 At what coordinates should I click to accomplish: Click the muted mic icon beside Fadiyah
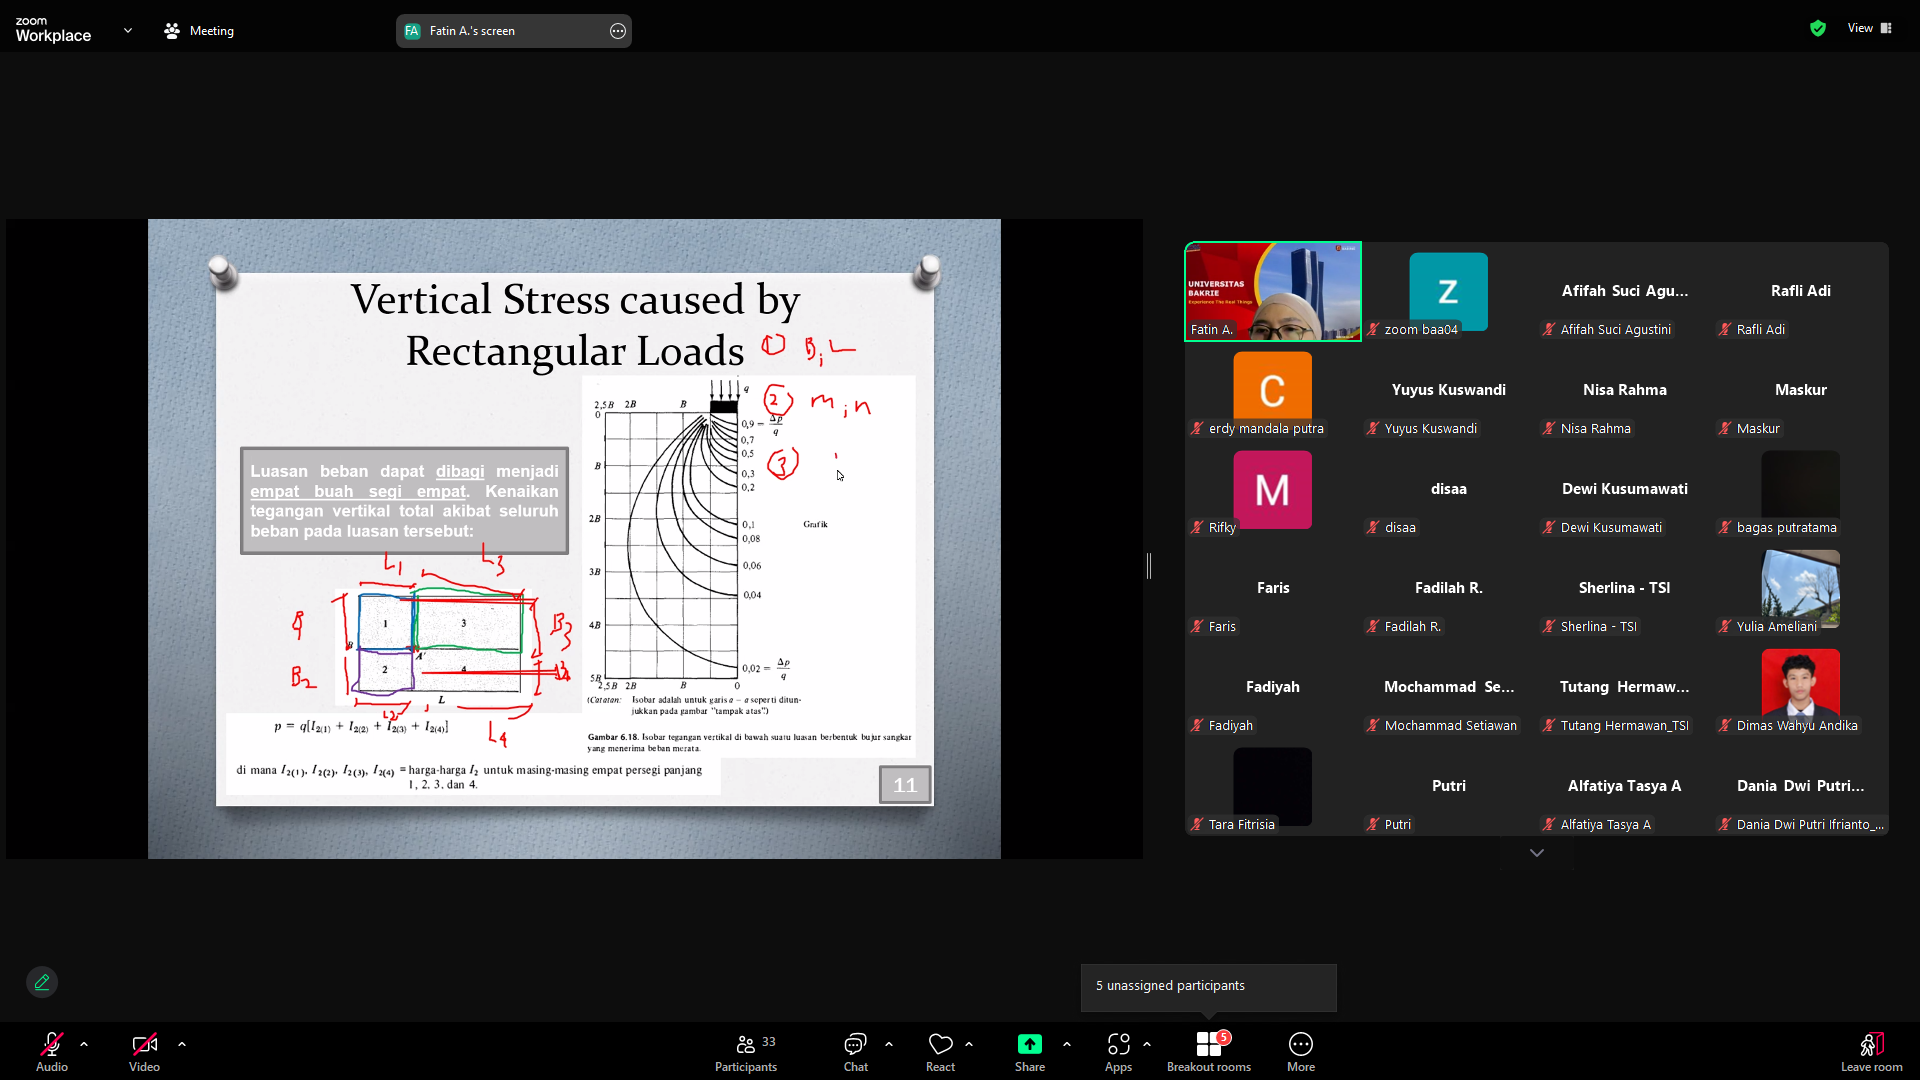1197,725
